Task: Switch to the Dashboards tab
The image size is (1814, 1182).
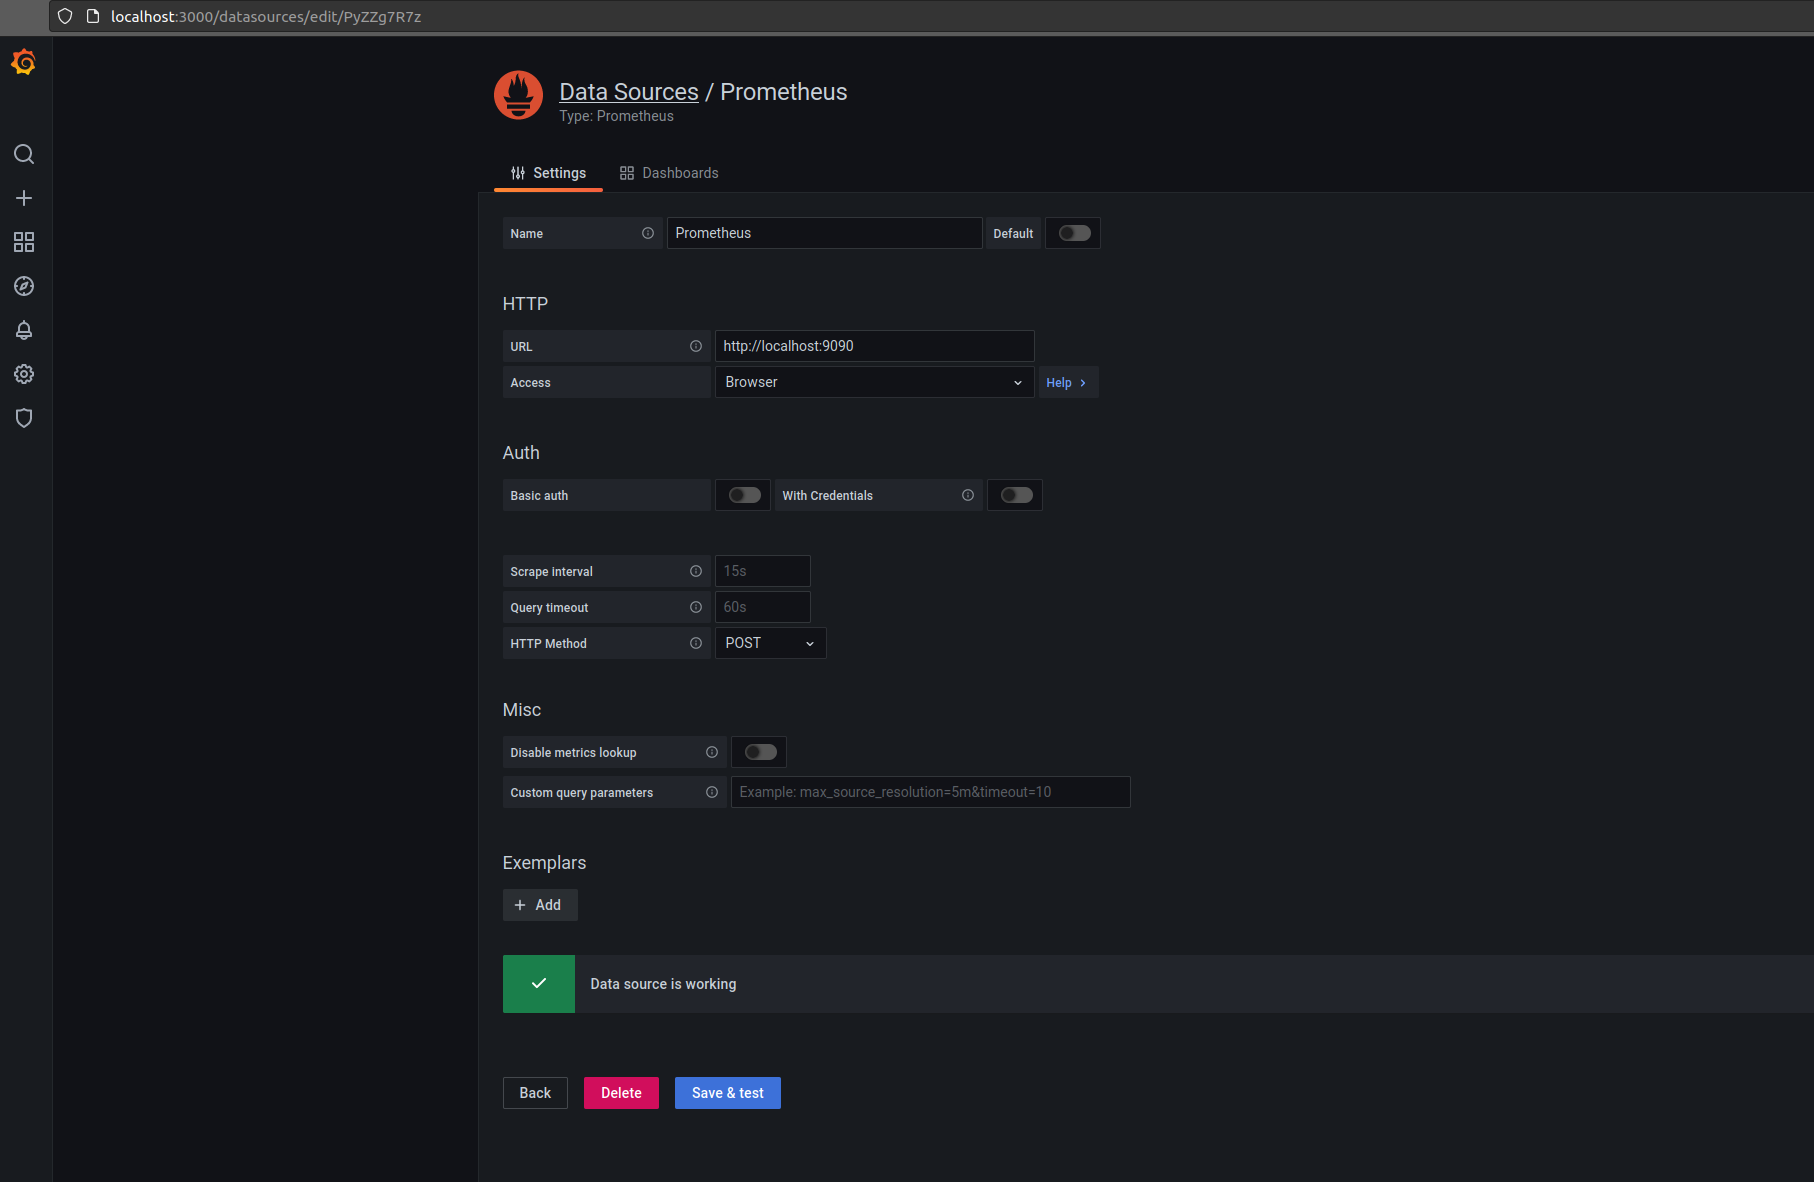Action: (x=669, y=173)
